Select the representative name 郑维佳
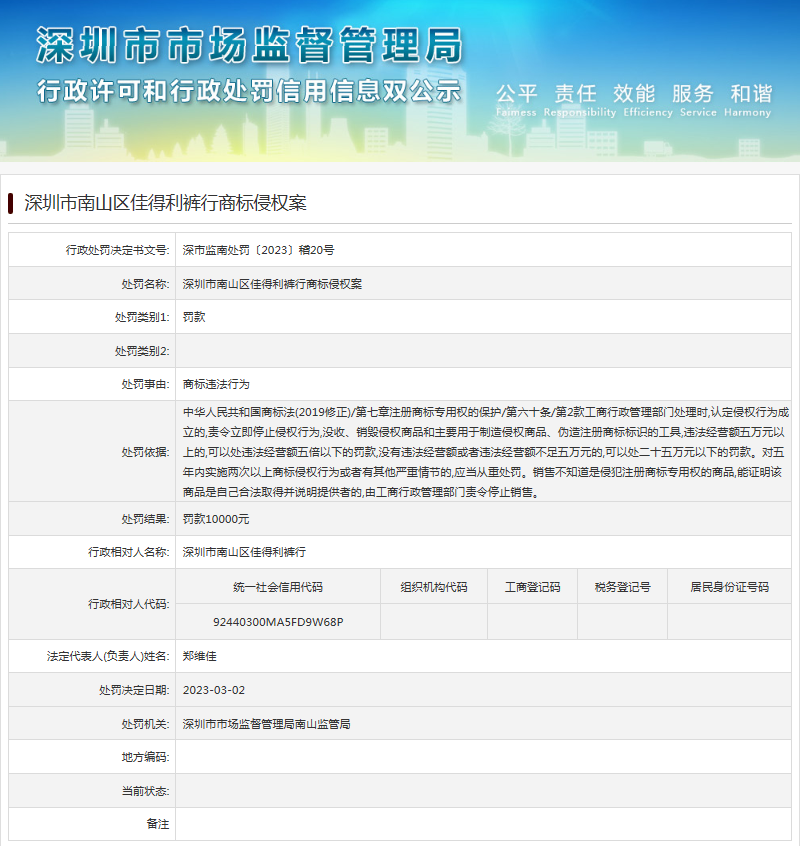The image size is (800, 846). [x=199, y=656]
